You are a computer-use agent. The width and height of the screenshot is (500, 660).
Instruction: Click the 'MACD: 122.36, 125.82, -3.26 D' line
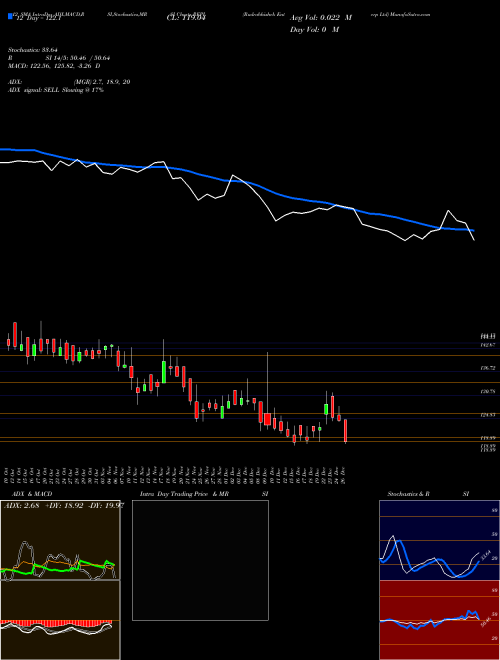coord(54,66)
